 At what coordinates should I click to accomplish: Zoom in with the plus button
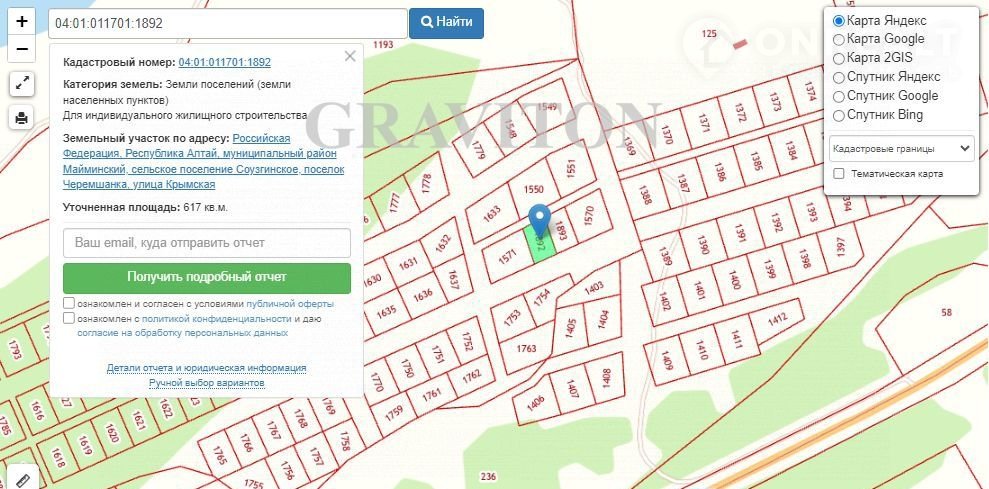pos(22,21)
